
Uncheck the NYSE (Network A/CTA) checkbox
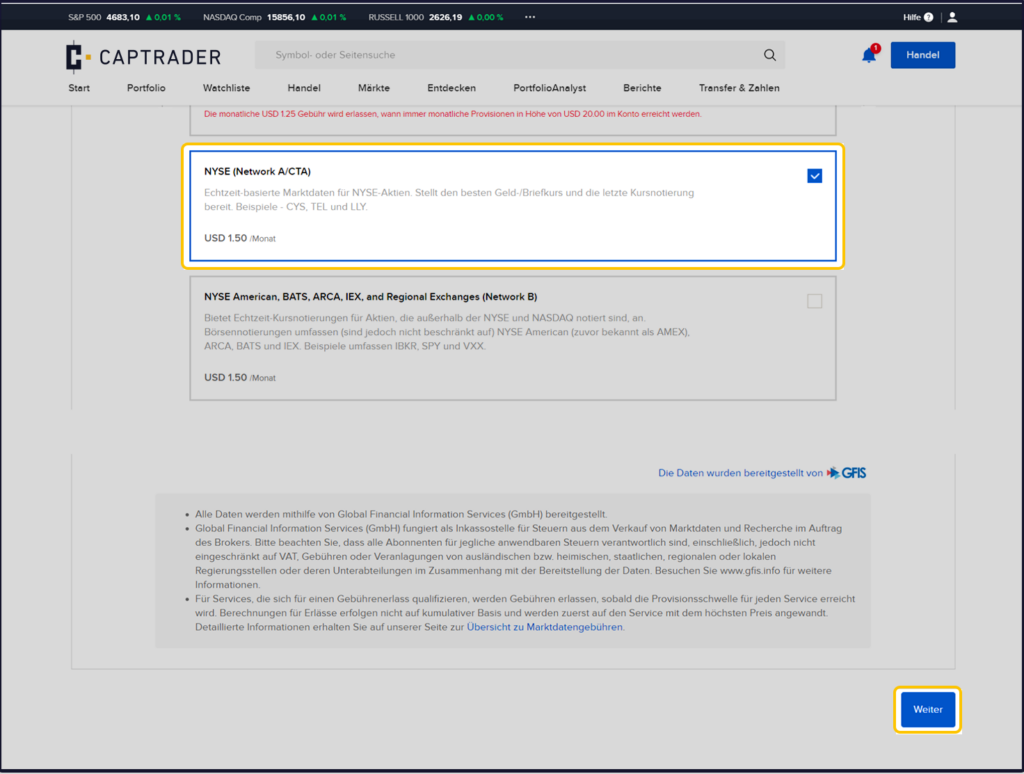coord(814,176)
